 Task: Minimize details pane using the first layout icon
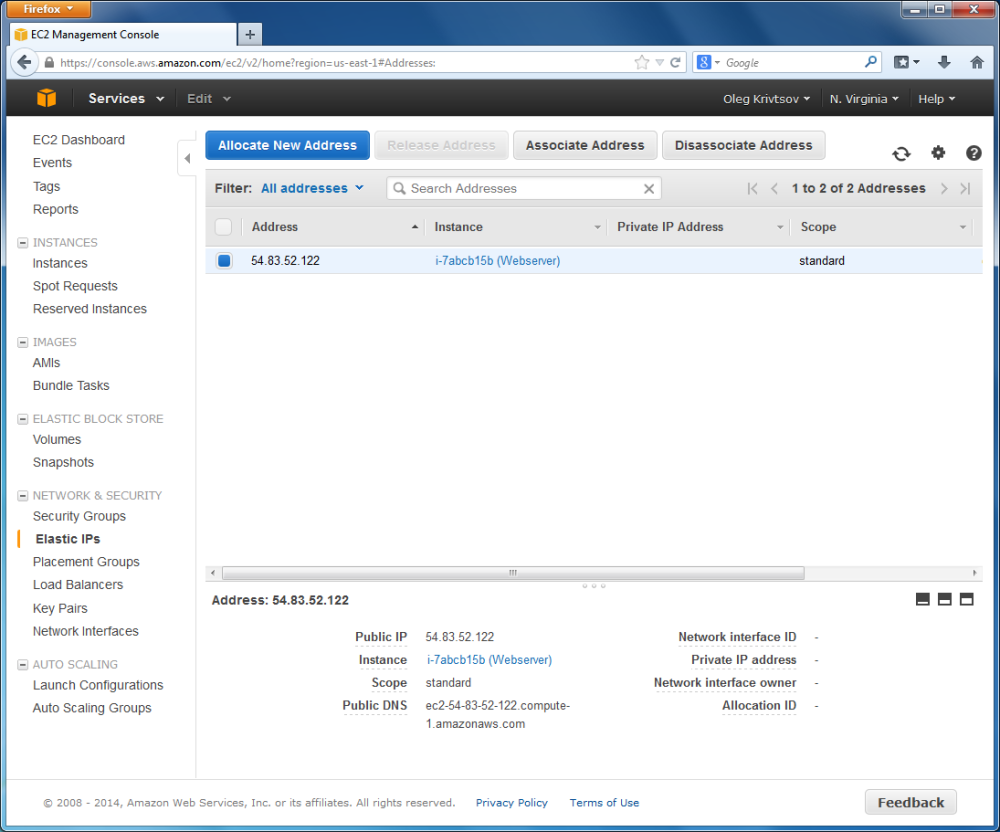coord(922,599)
